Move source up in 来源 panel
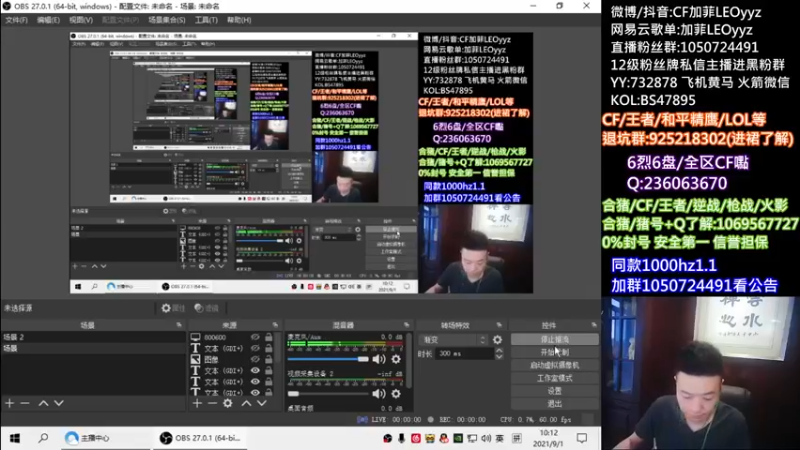The height and width of the screenshot is (450, 800). click(246, 403)
